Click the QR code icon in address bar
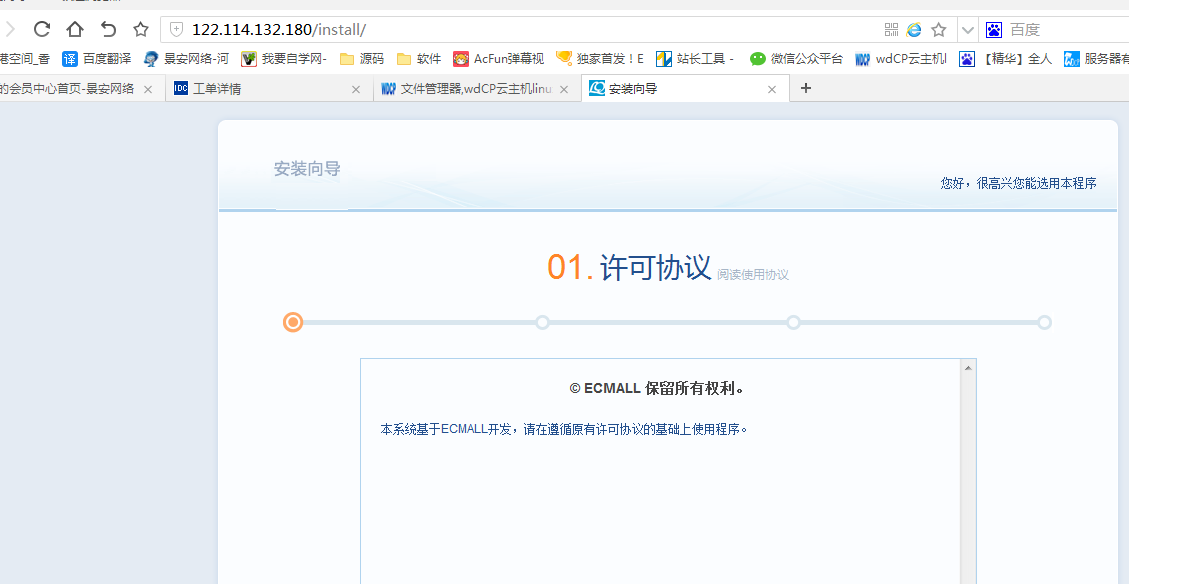 click(x=891, y=30)
